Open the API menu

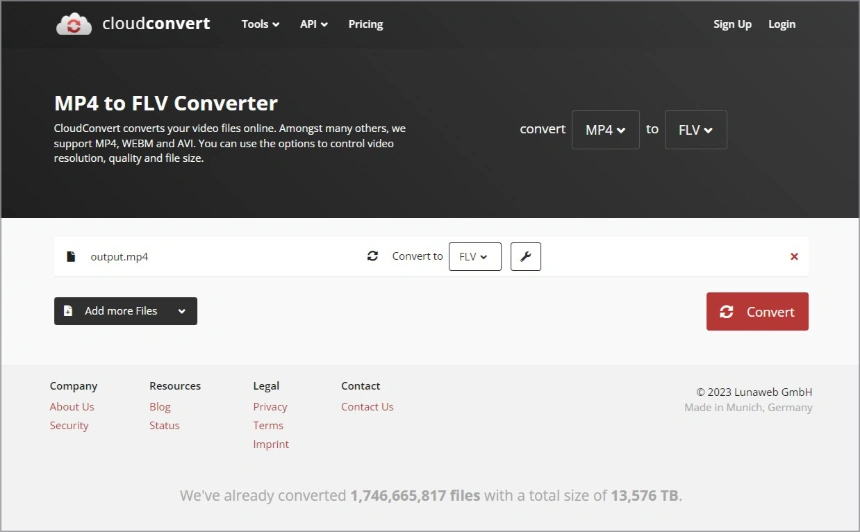tap(313, 24)
